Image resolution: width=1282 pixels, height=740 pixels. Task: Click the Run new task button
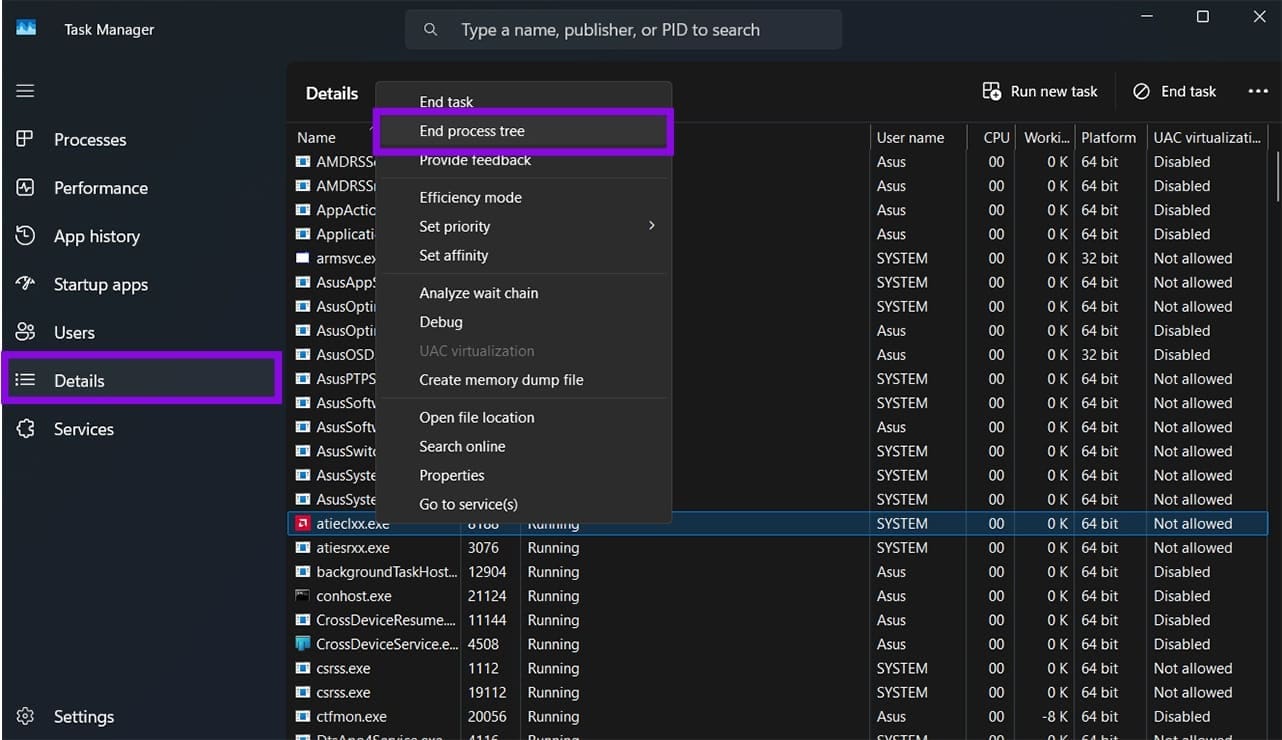tap(1040, 91)
